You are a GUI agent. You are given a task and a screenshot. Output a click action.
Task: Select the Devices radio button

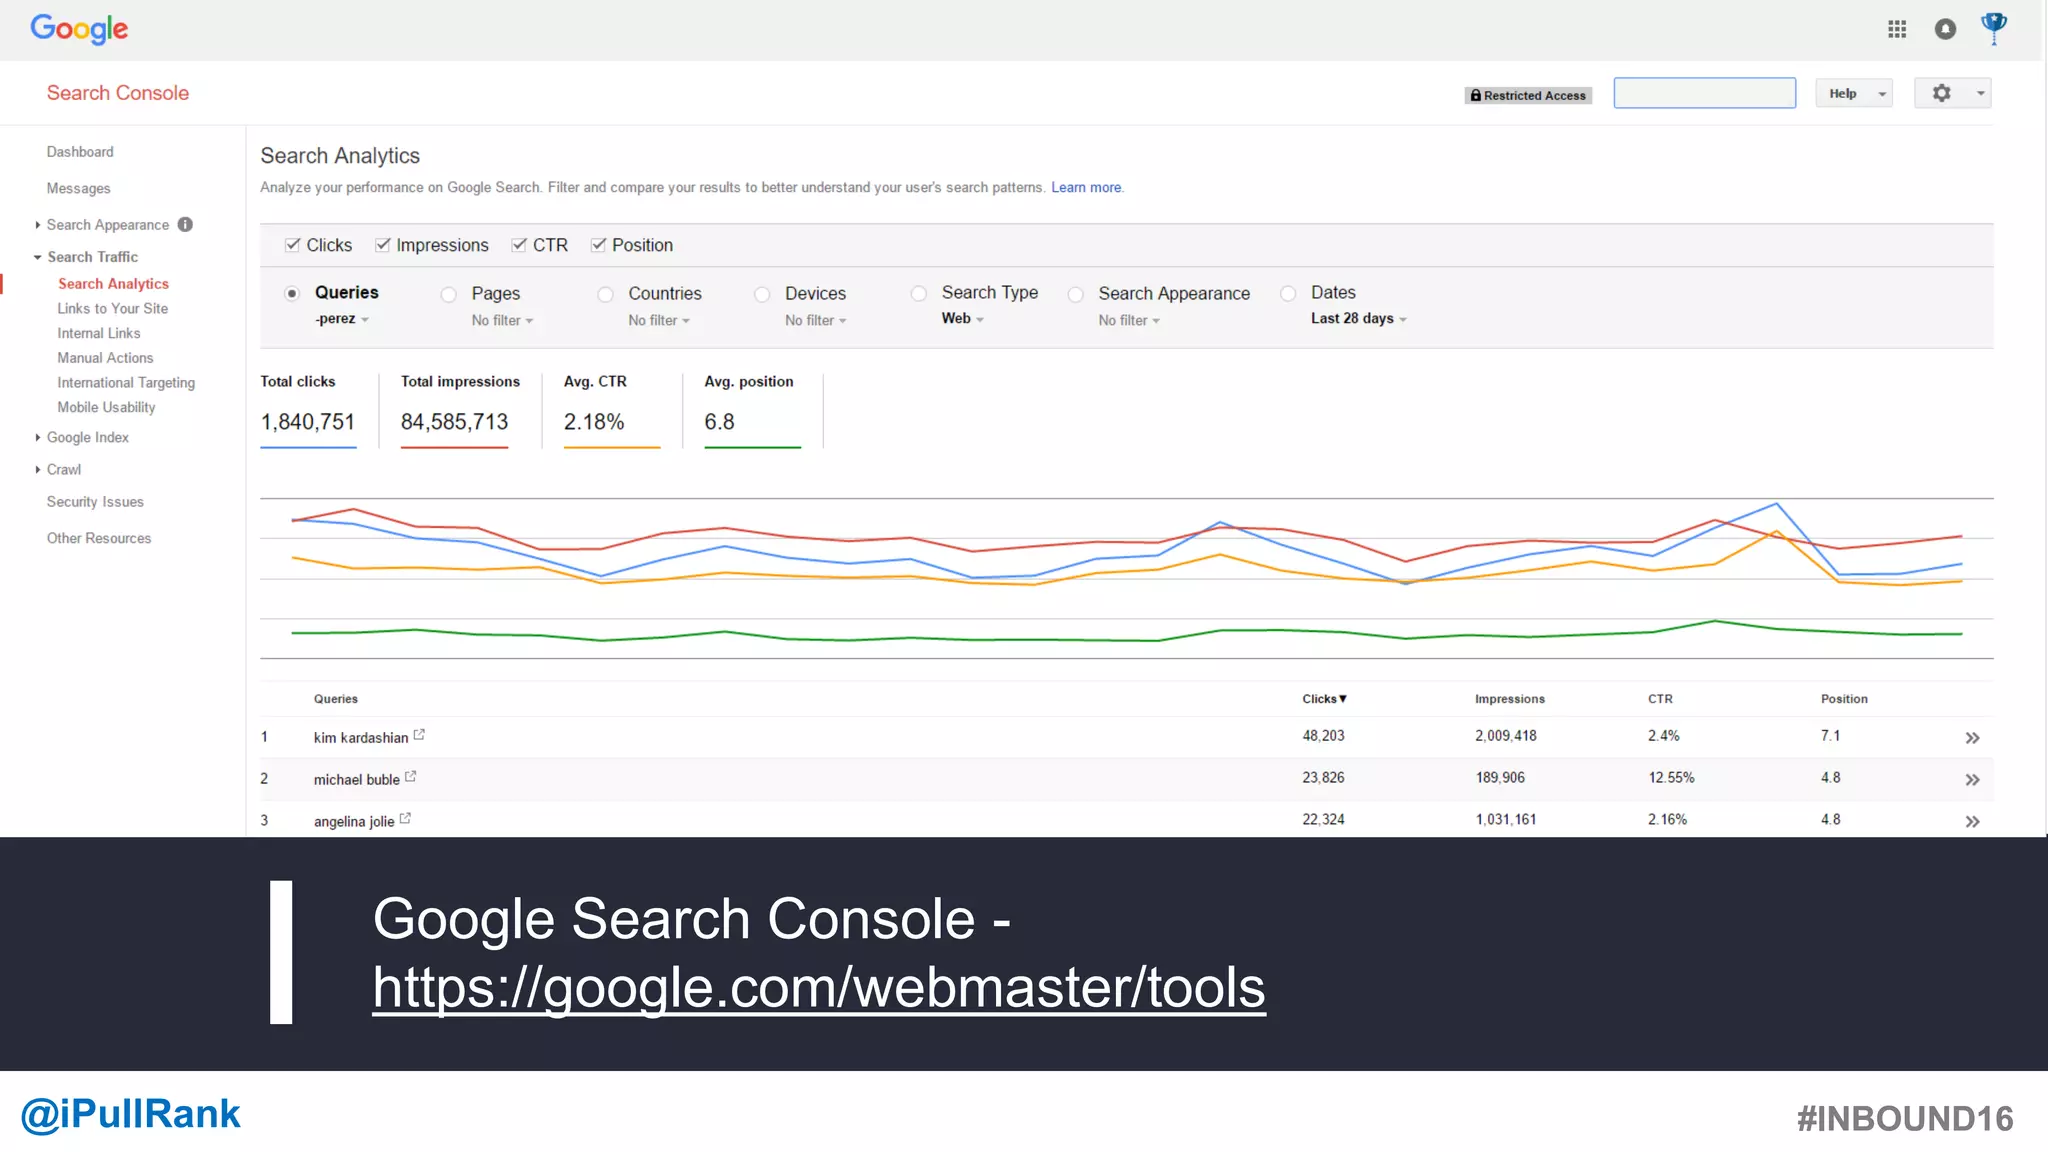[x=763, y=294]
